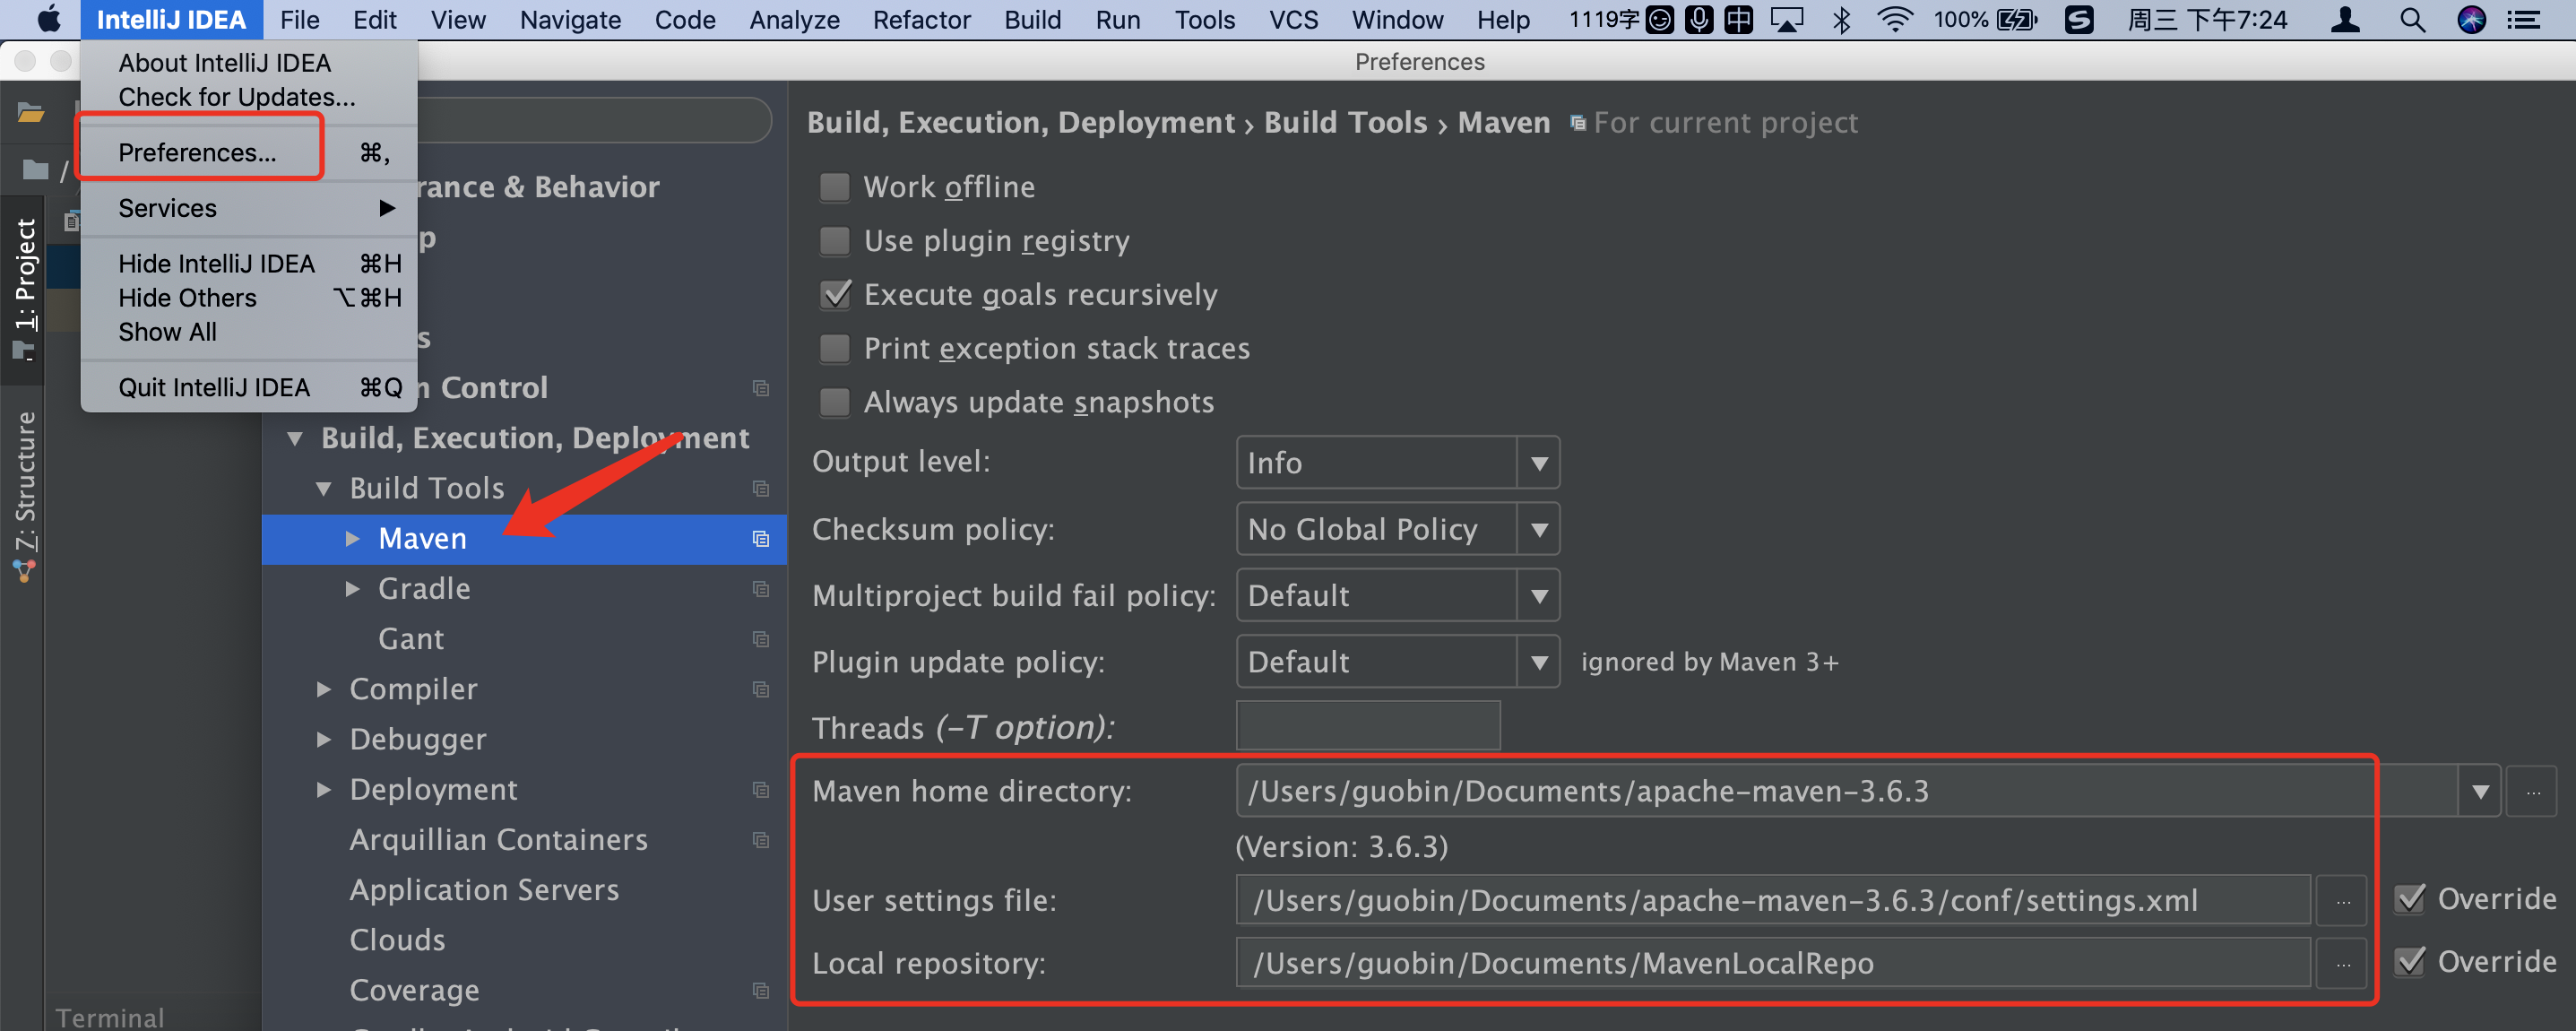
Task: Toggle Always update snapshots checkbox
Action: [834, 403]
